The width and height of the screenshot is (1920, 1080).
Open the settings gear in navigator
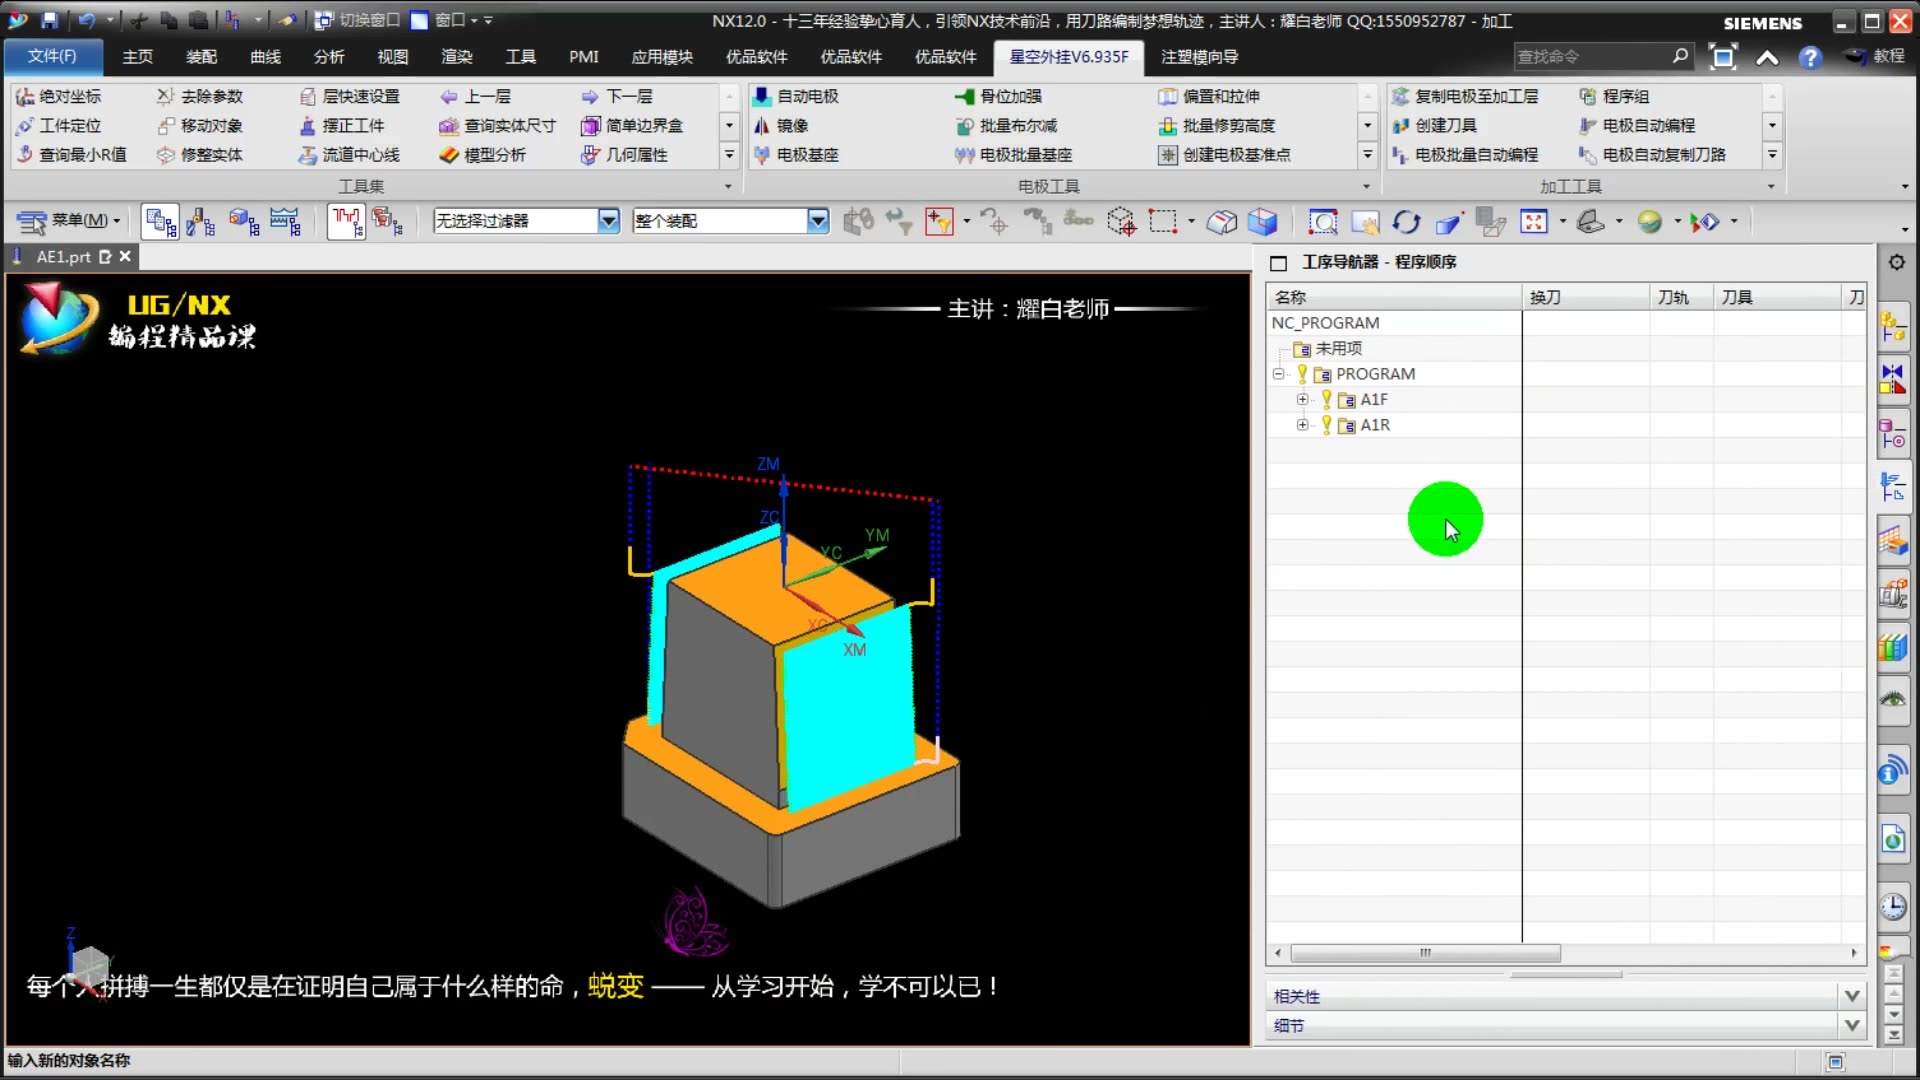pos(1896,262)
